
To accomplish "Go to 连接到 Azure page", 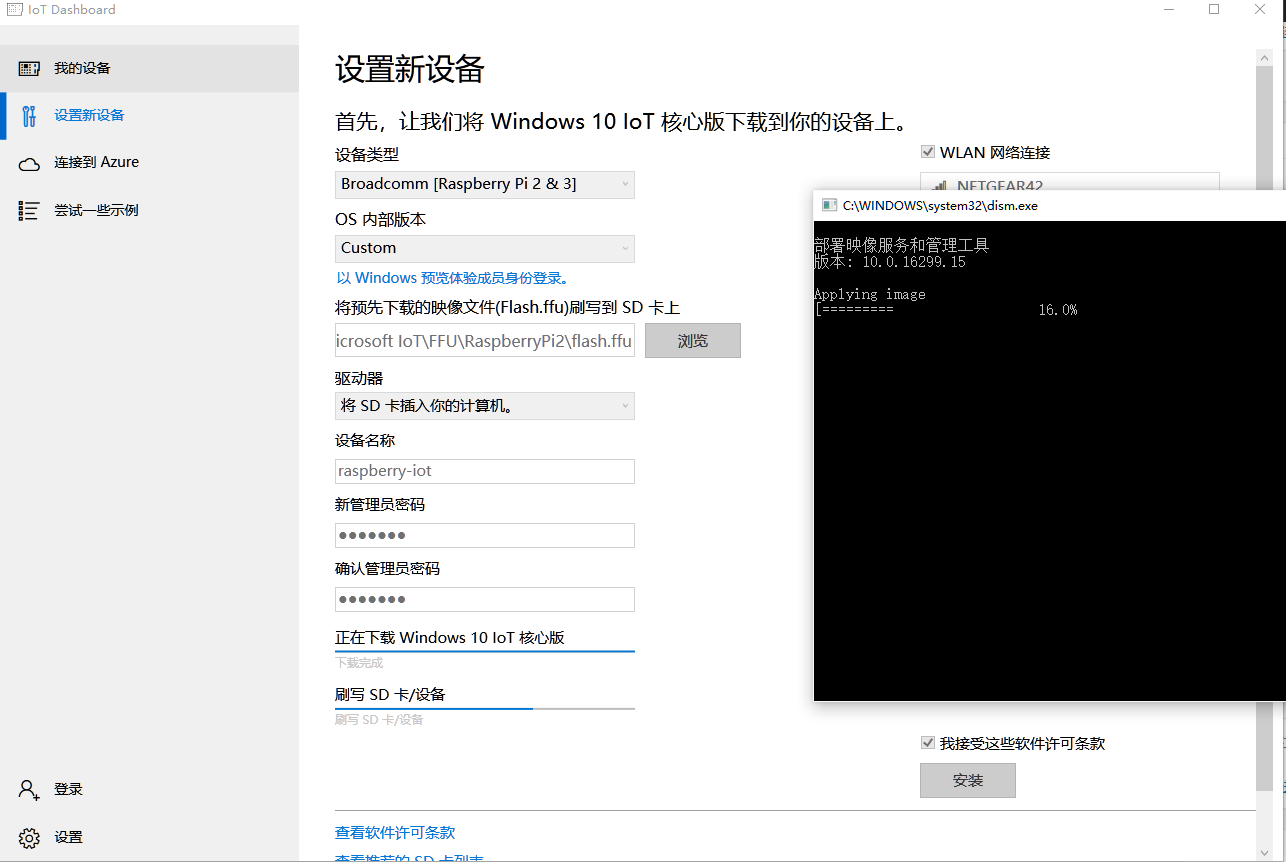I will tap(150, 162).
